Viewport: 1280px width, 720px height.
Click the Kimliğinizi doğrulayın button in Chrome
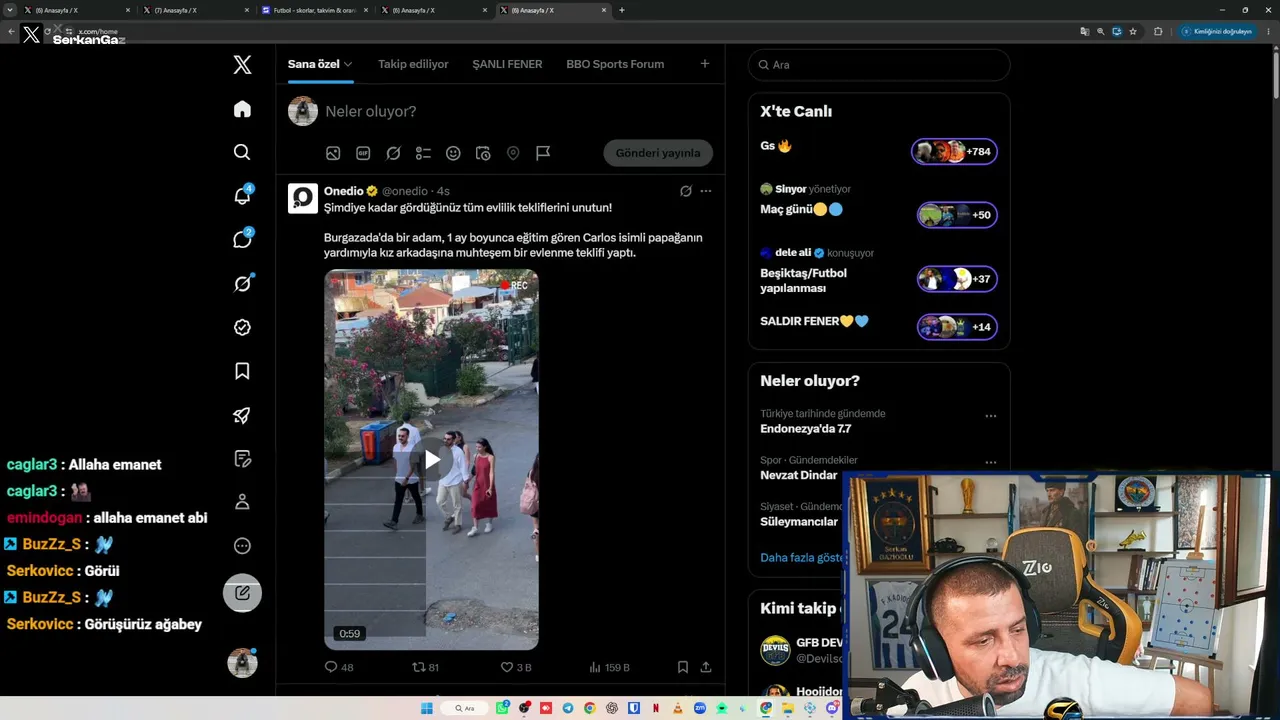coord(1217,31)
